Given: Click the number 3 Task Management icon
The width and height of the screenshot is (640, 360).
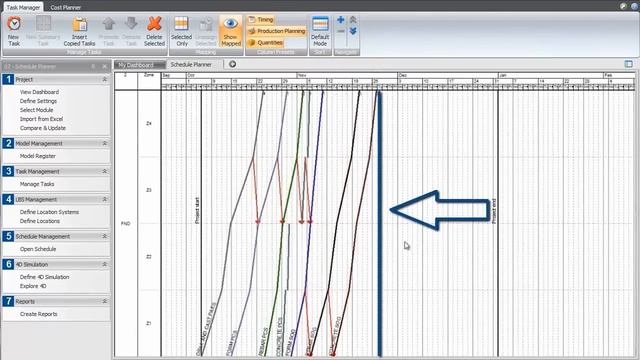Looking at the screenshot, I should (x=8, y=171).
